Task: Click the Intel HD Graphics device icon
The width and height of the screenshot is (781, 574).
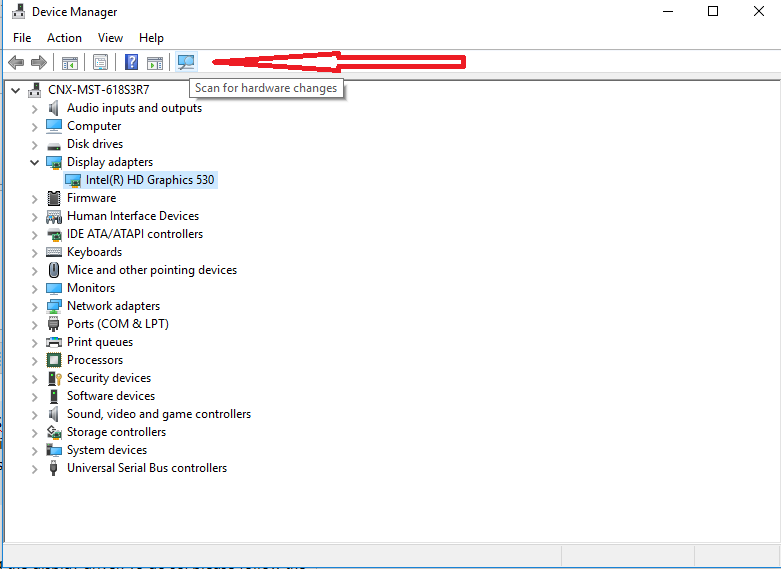Action: (73, 180)
